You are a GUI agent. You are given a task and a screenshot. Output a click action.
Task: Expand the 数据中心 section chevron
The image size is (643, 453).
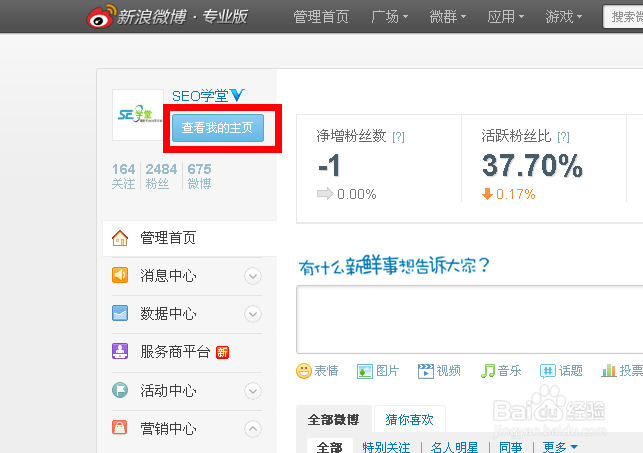(x=253, y=314)
